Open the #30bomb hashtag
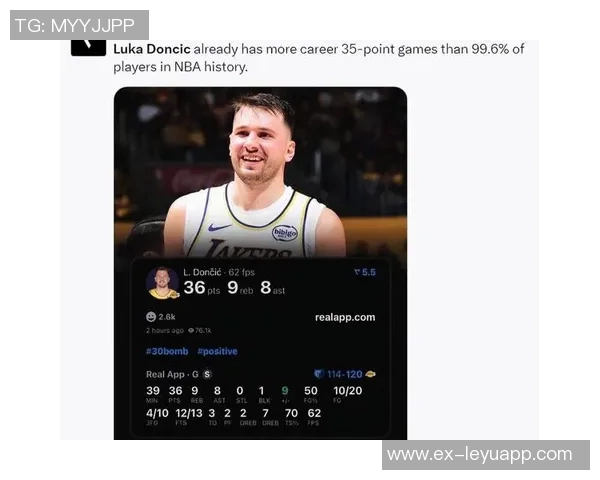Viewport: 600px width, 480px height. (167, 351)
